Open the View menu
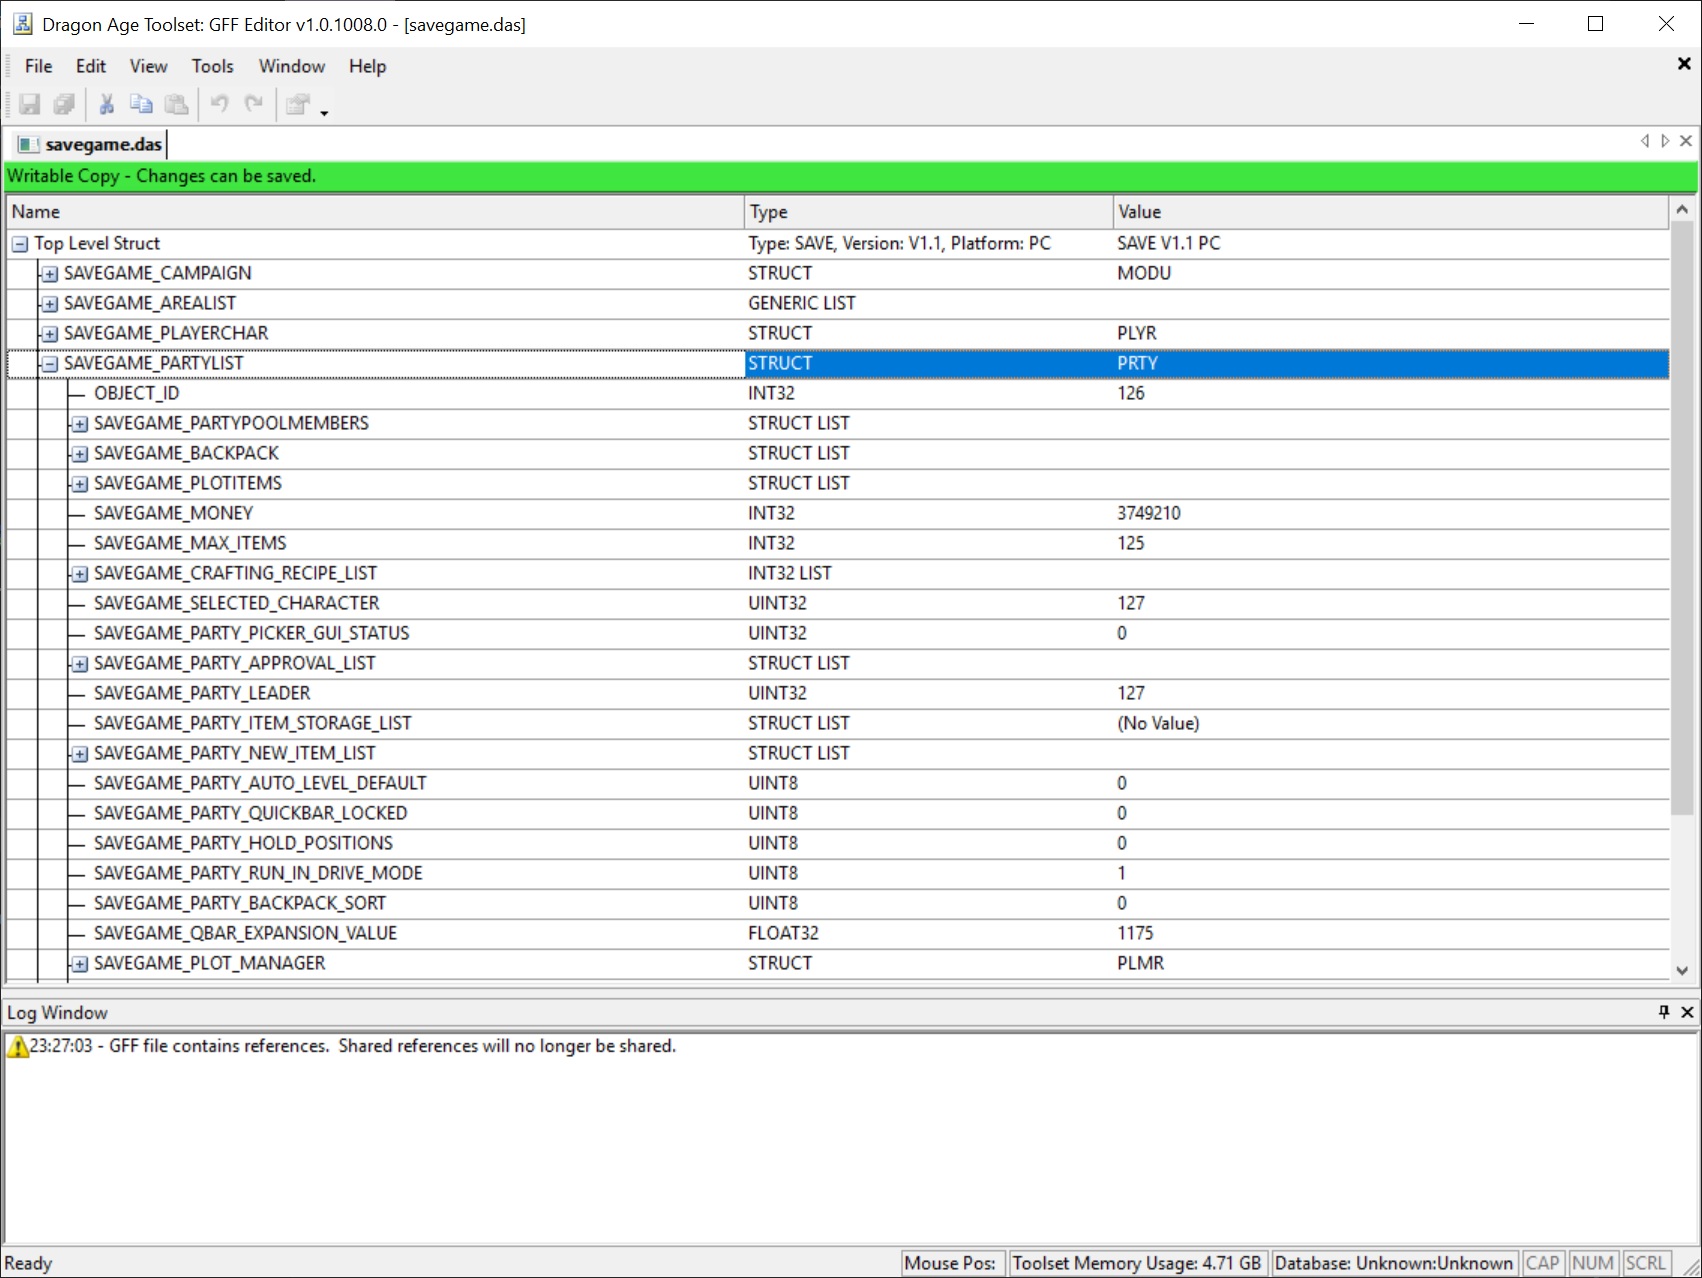1702x1278 pixels. point(148,66)
